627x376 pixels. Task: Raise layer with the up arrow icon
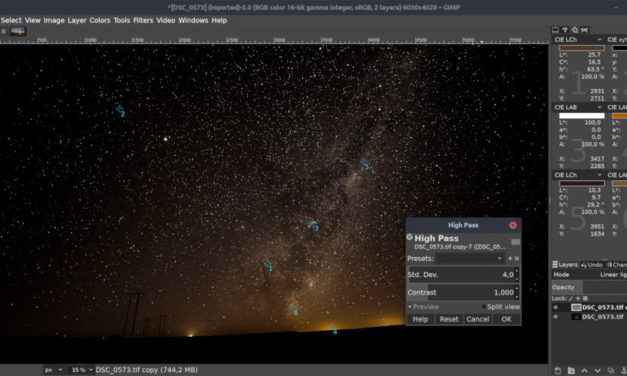[584, 371]
